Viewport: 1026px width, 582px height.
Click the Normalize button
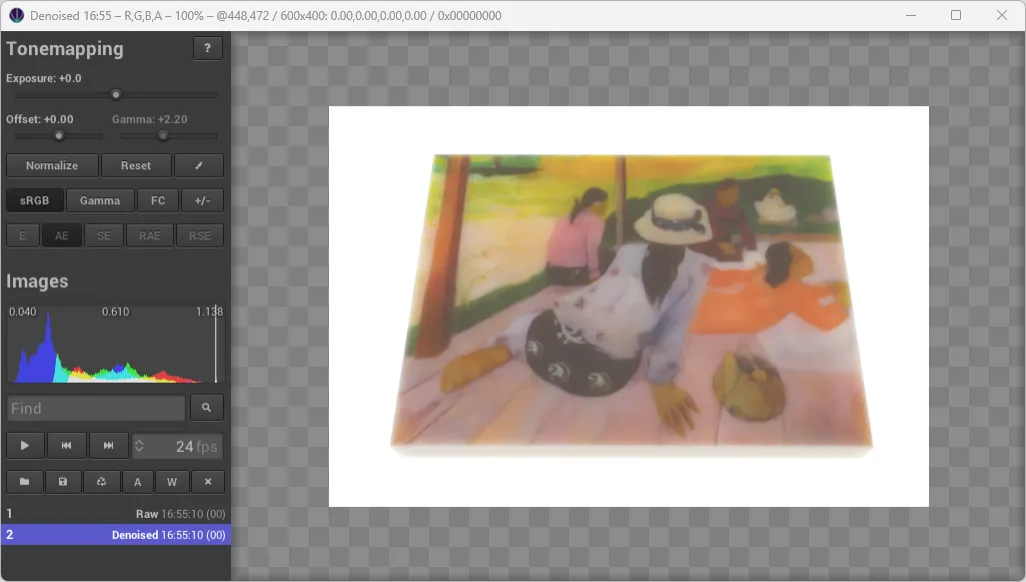(52, 165)
